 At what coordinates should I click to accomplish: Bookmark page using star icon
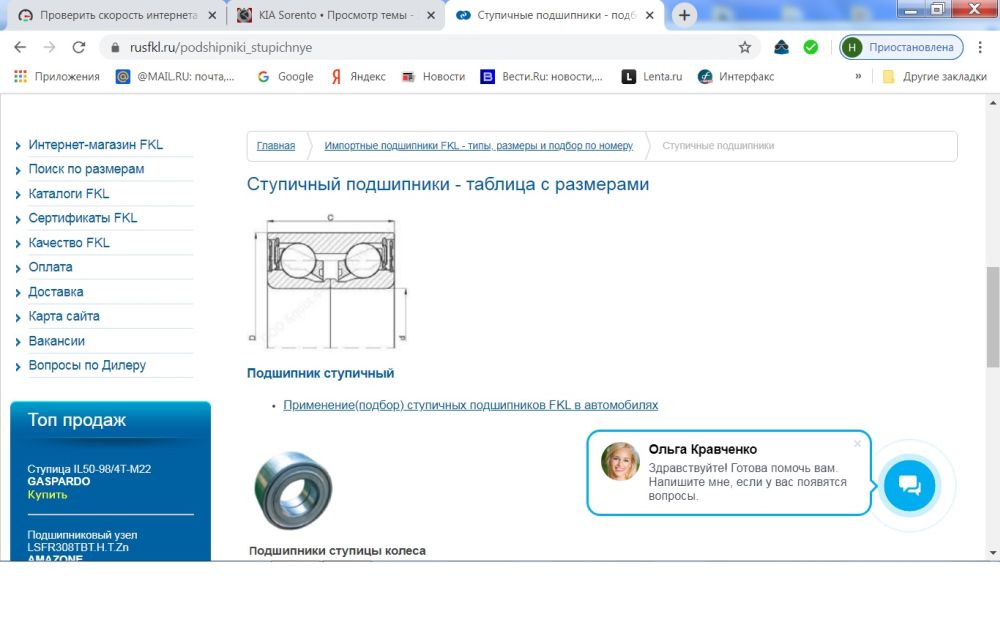pos(744,47)
